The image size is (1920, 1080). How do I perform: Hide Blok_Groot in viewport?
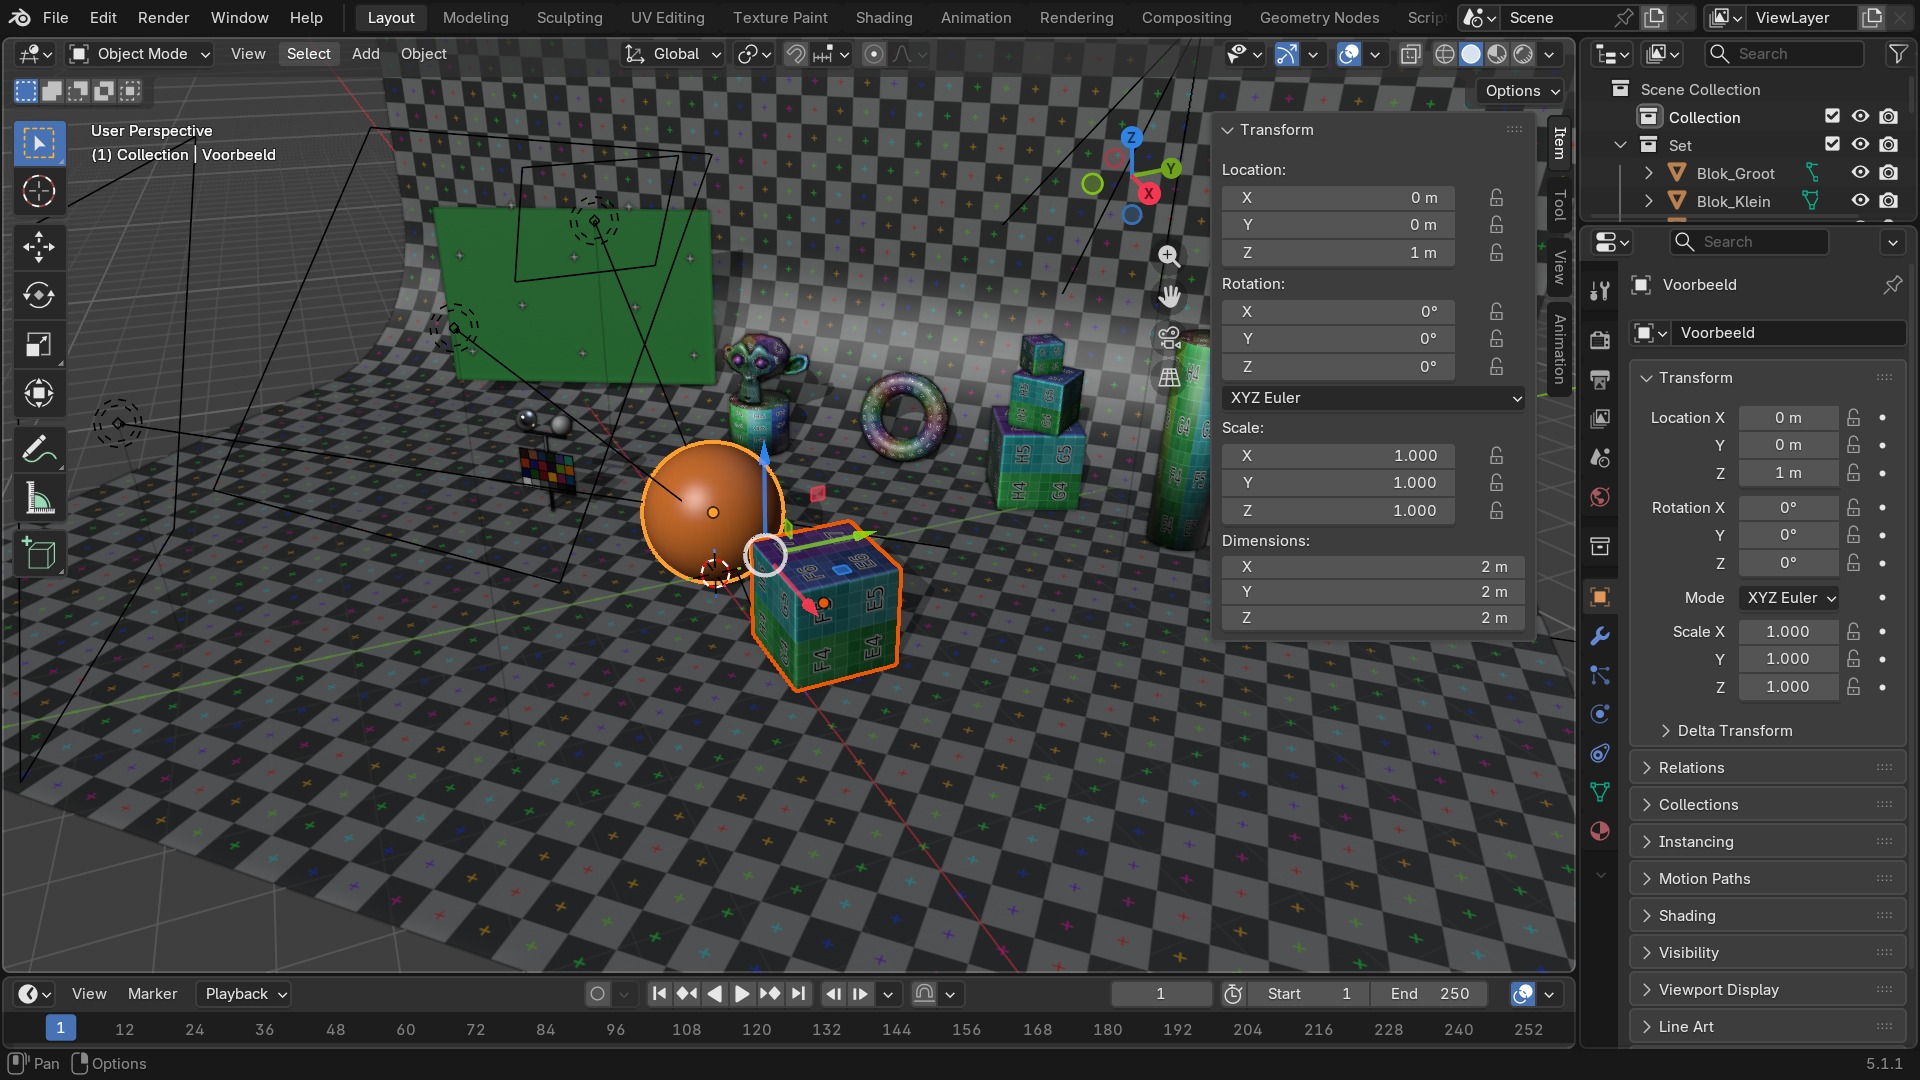(x=1860, y=173)
